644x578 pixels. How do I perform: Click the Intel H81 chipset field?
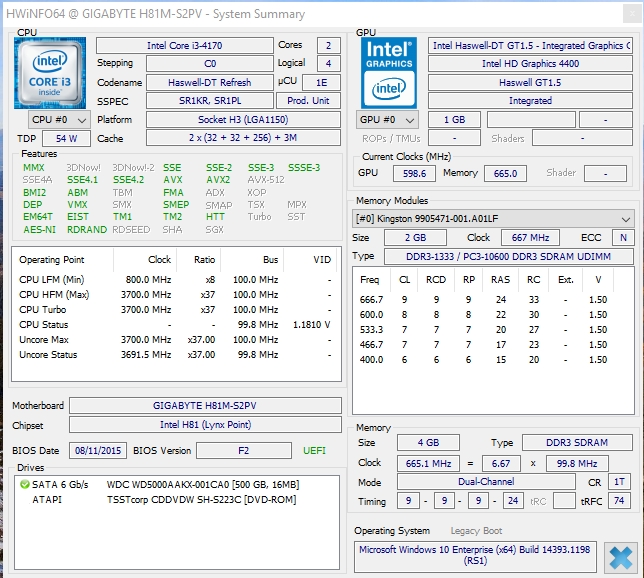point(203,426)
